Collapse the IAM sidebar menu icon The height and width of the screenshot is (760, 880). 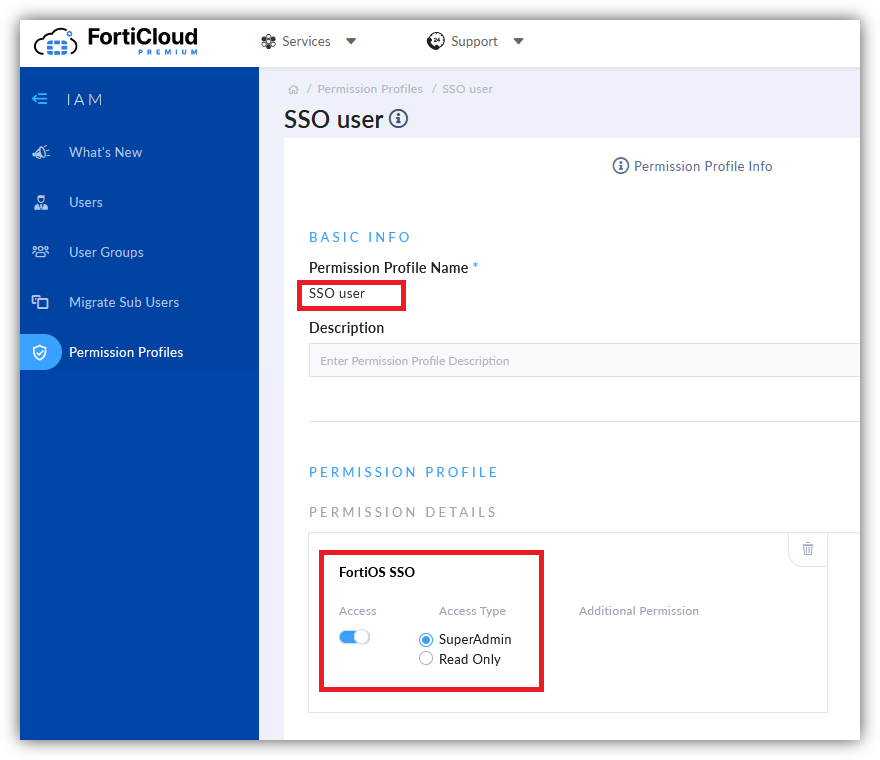40,99
